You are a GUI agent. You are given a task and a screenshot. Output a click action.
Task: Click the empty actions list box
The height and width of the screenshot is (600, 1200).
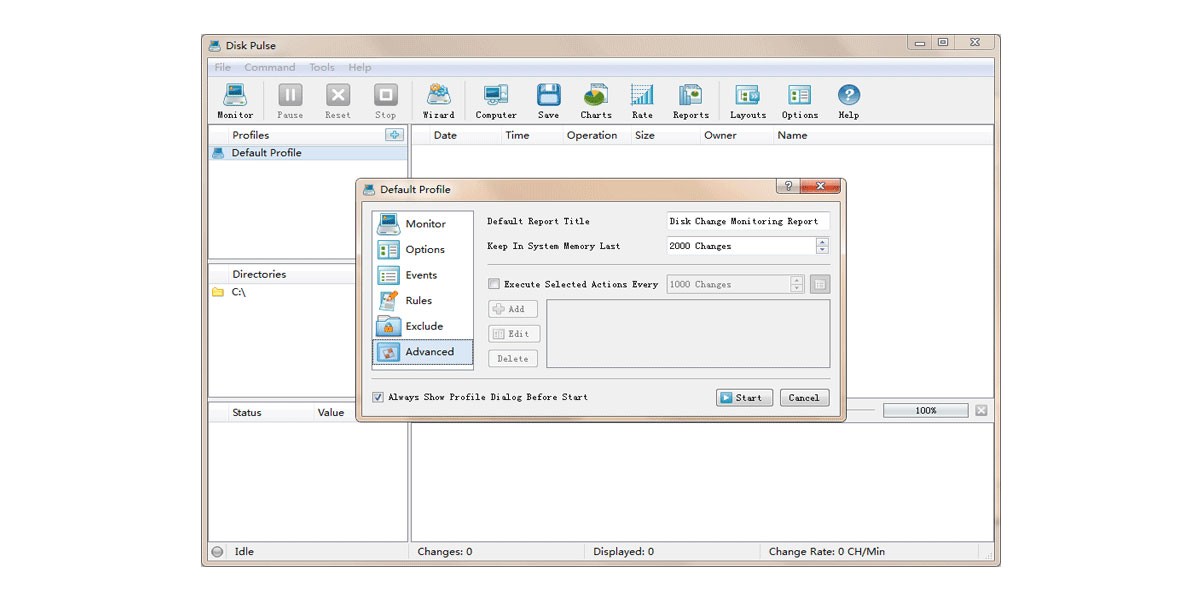tap(688, 334)
